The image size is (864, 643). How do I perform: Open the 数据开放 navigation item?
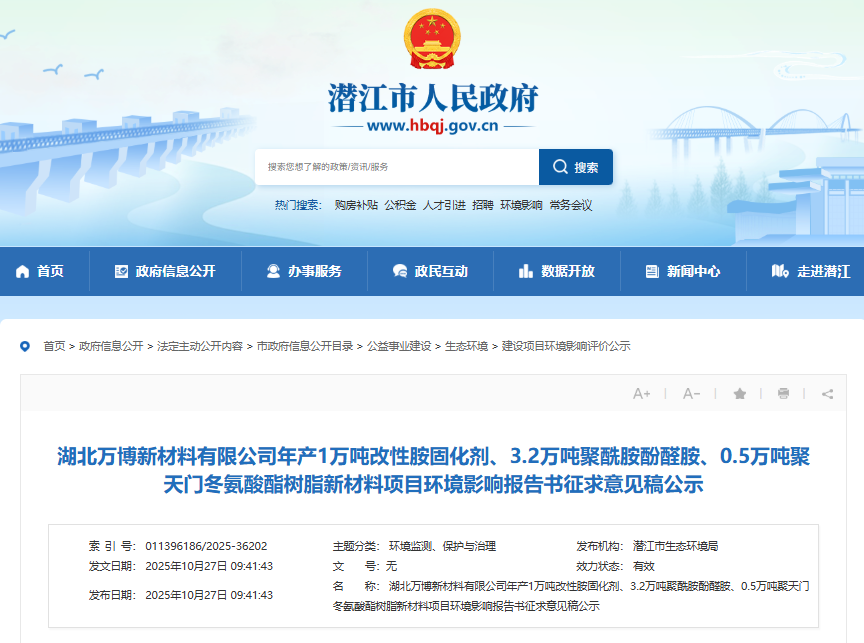coord(557,271)
